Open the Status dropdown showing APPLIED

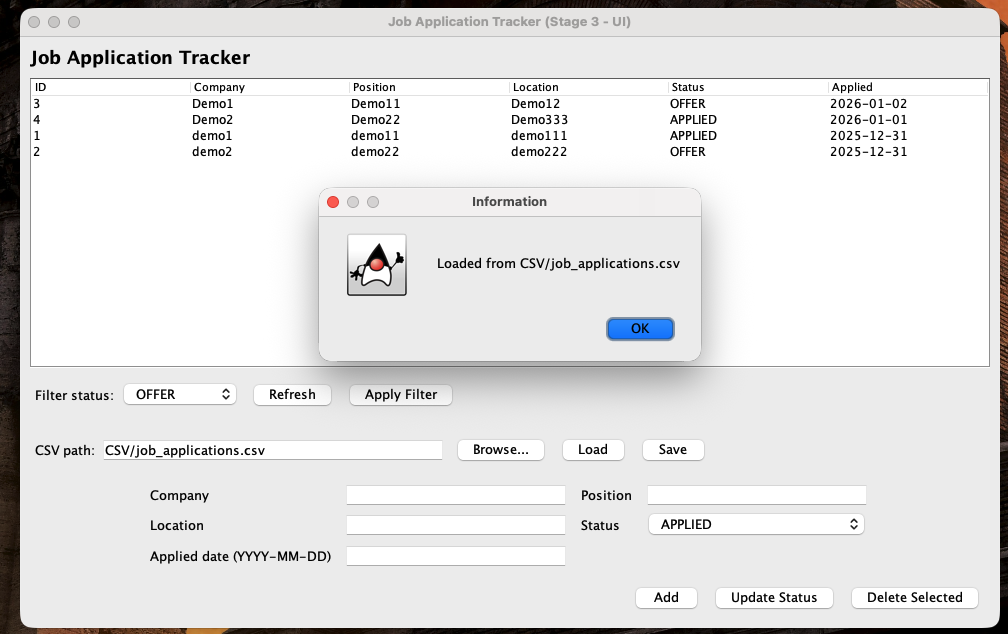tap(755, 523)
